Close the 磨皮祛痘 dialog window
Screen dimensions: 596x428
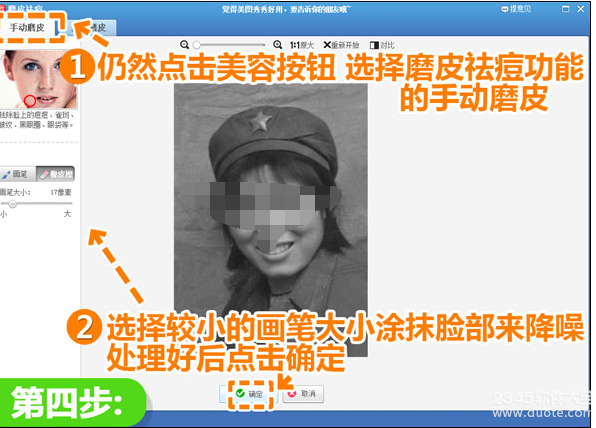581,9
